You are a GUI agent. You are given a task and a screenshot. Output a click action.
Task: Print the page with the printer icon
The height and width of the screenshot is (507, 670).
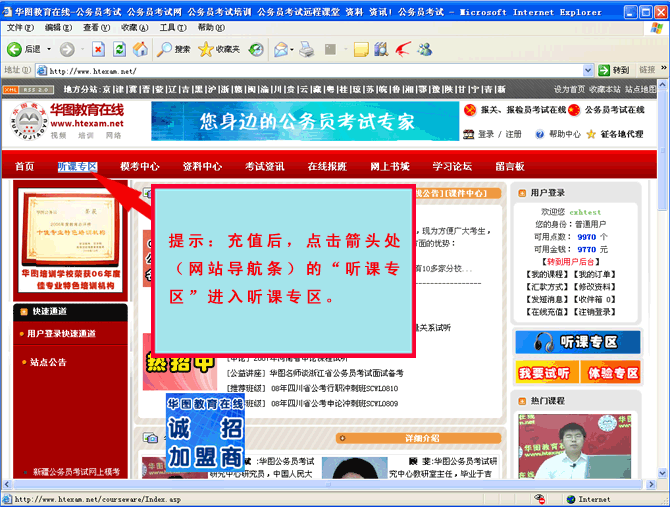tap(306, 50)
